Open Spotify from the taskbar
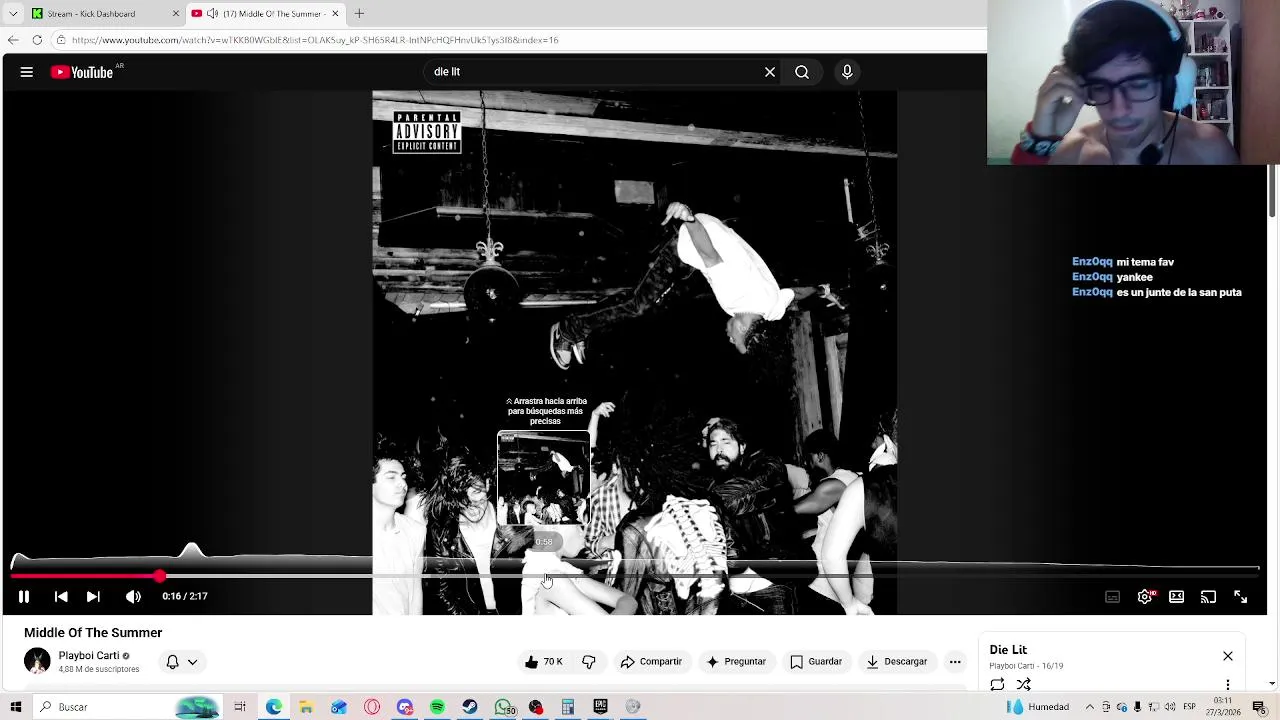The image size is (1280, 720). point(437,707)
